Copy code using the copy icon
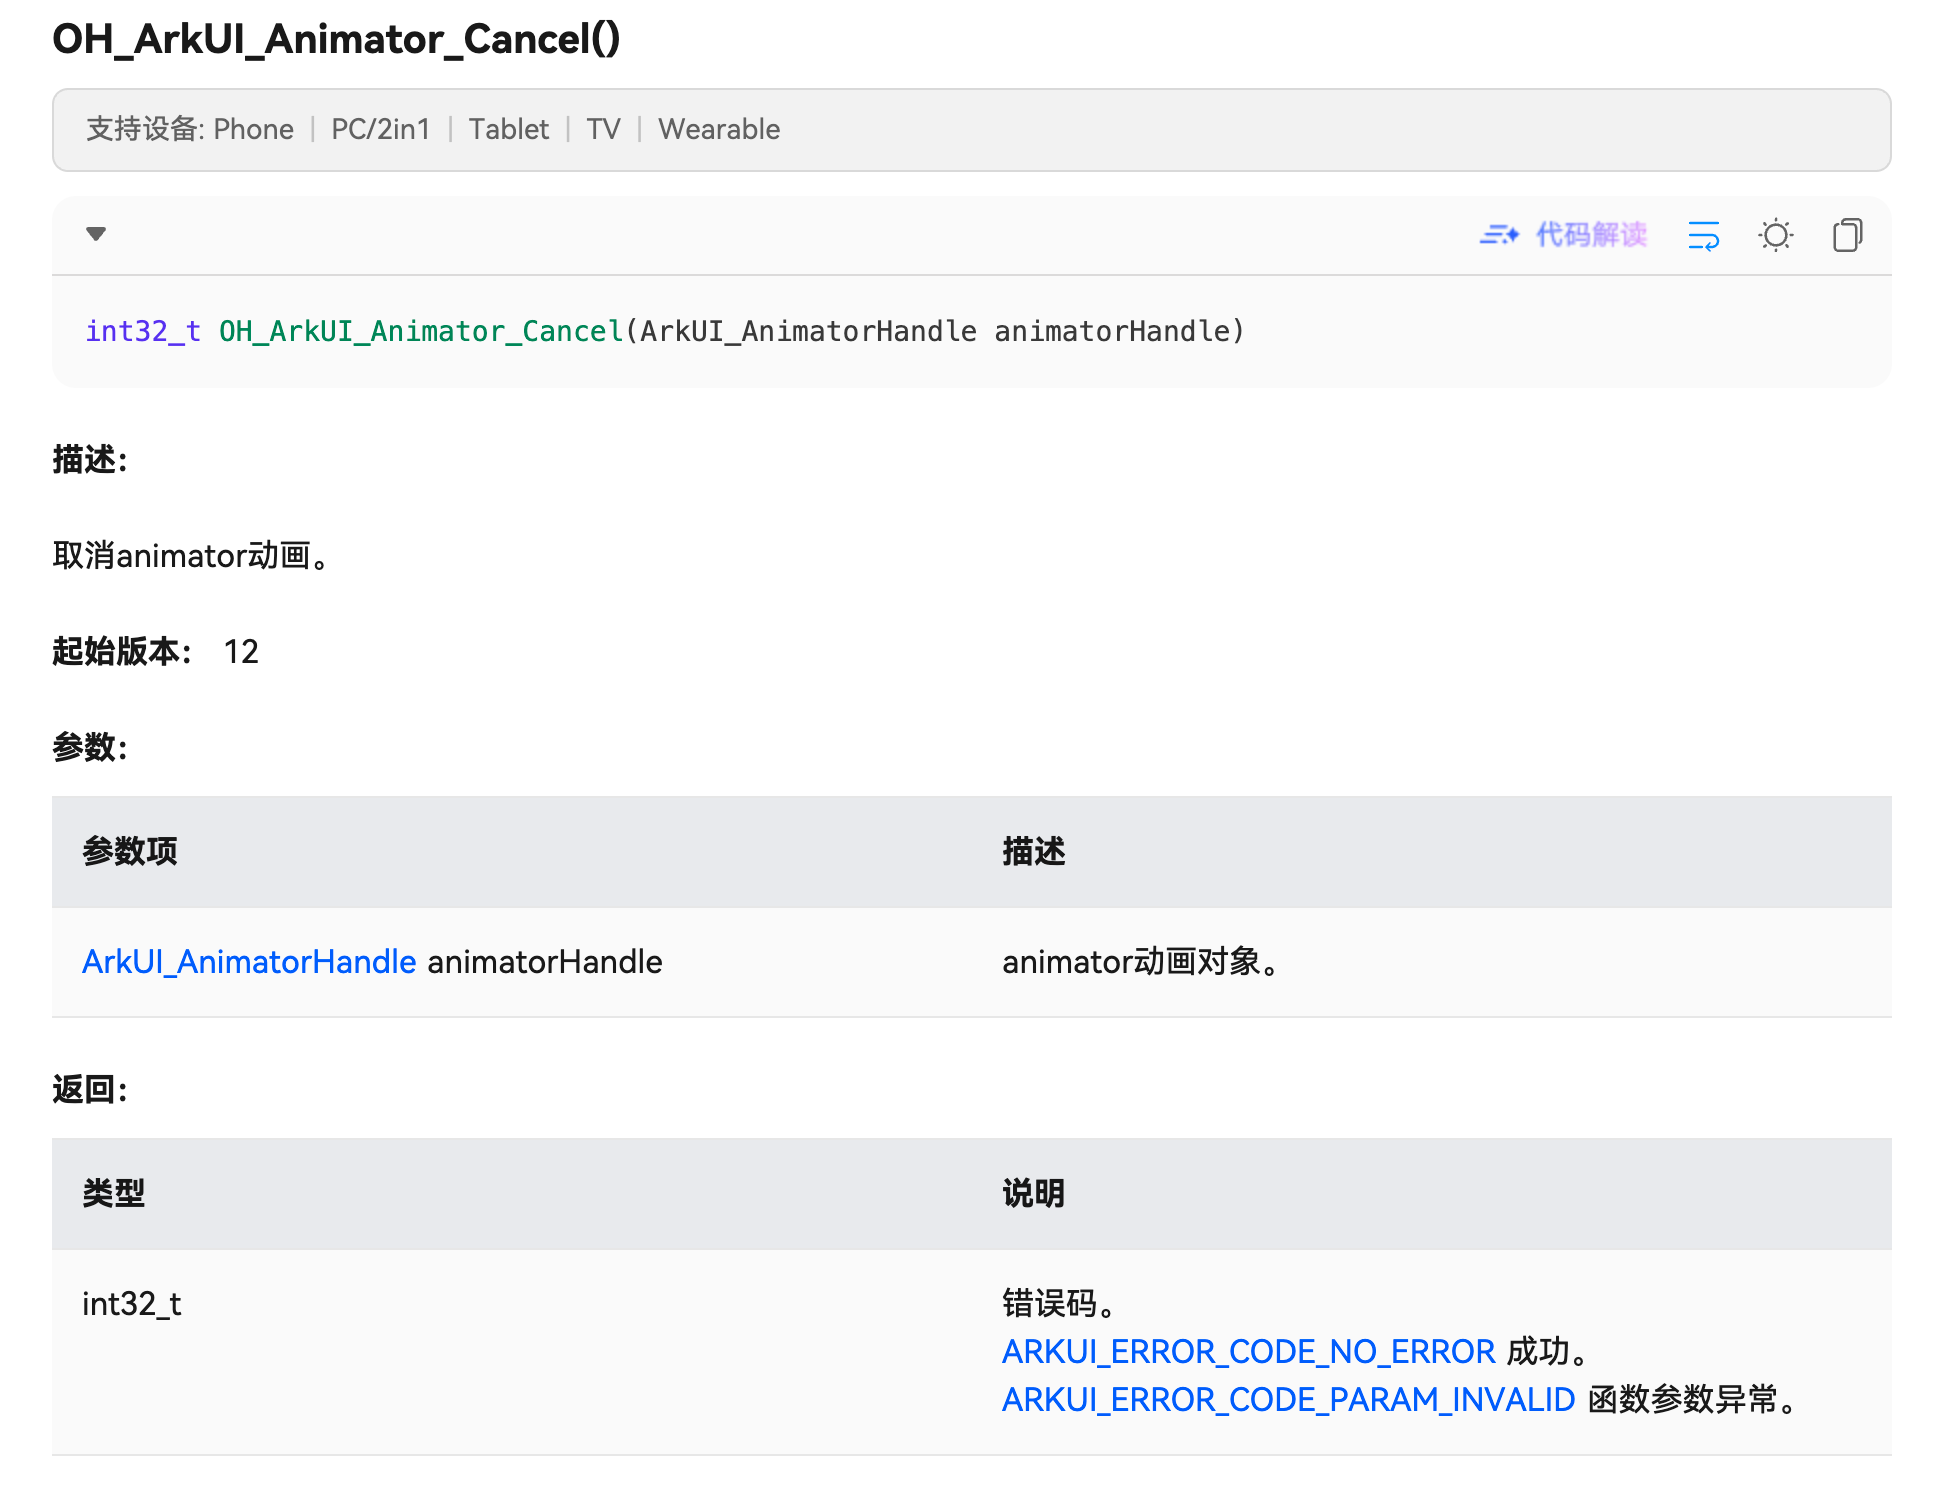This screenshot has width=1940, height=1496. click(1847, 235)
